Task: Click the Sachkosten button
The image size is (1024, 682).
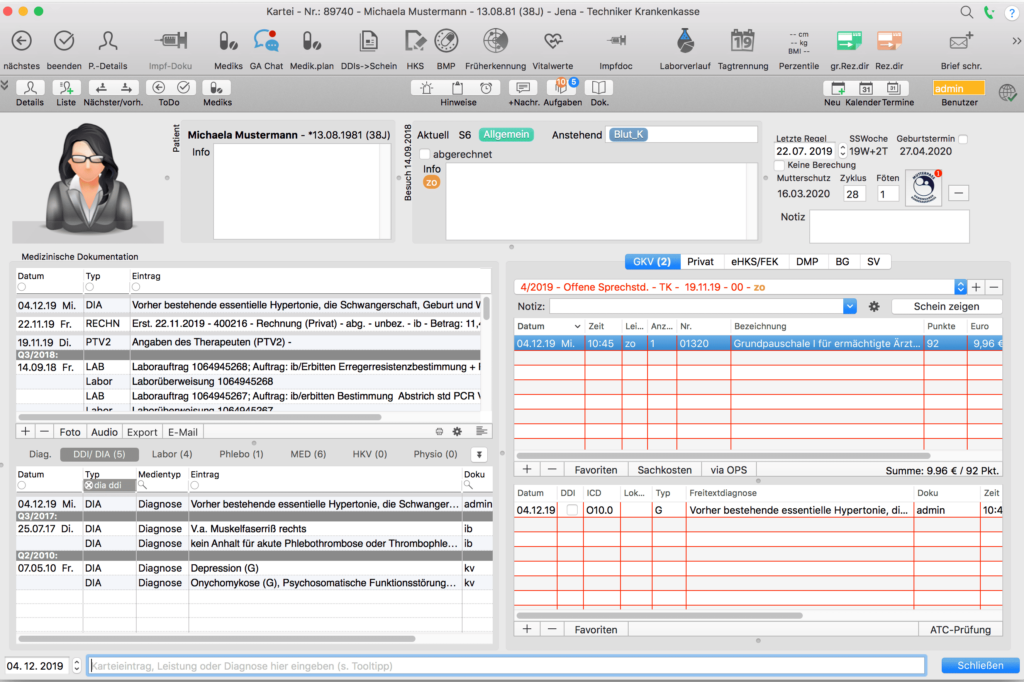Action: tap(664, 470)
